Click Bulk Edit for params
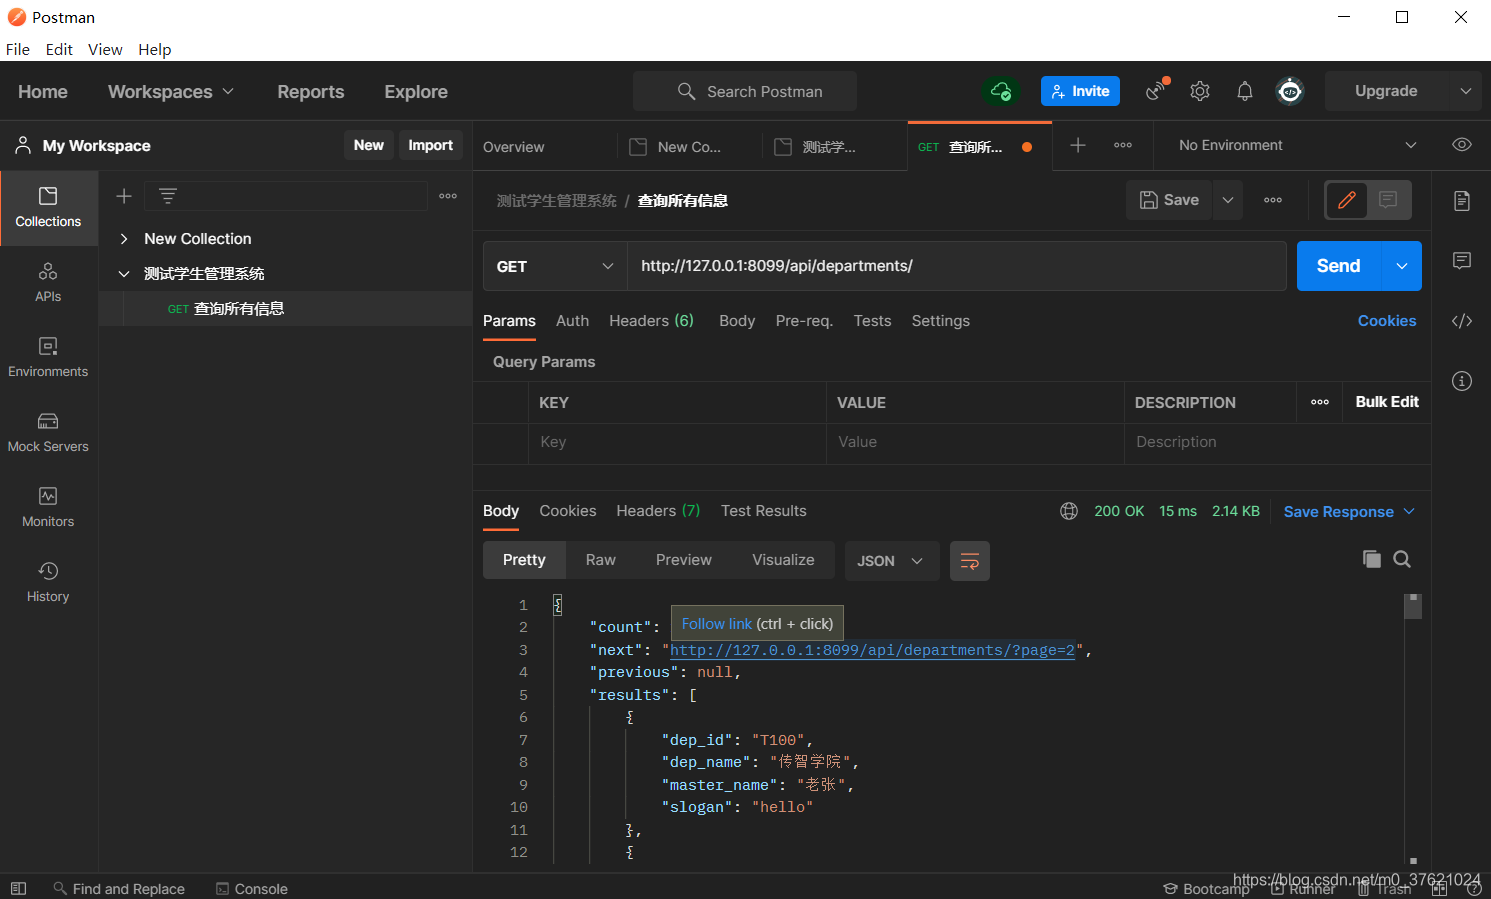 click(x=1387, y=402)
